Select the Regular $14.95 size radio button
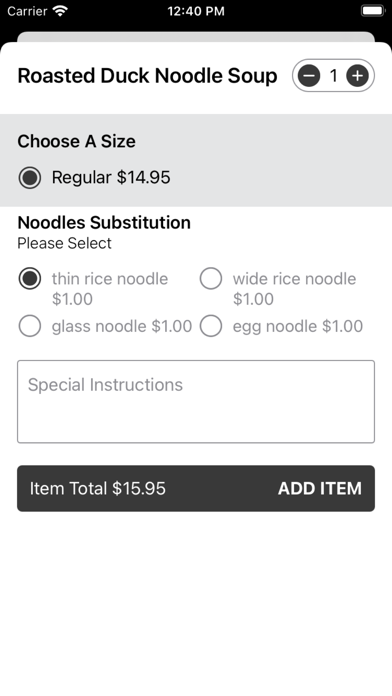The height and width of the screenshot is (696, 392). (30, 178)
